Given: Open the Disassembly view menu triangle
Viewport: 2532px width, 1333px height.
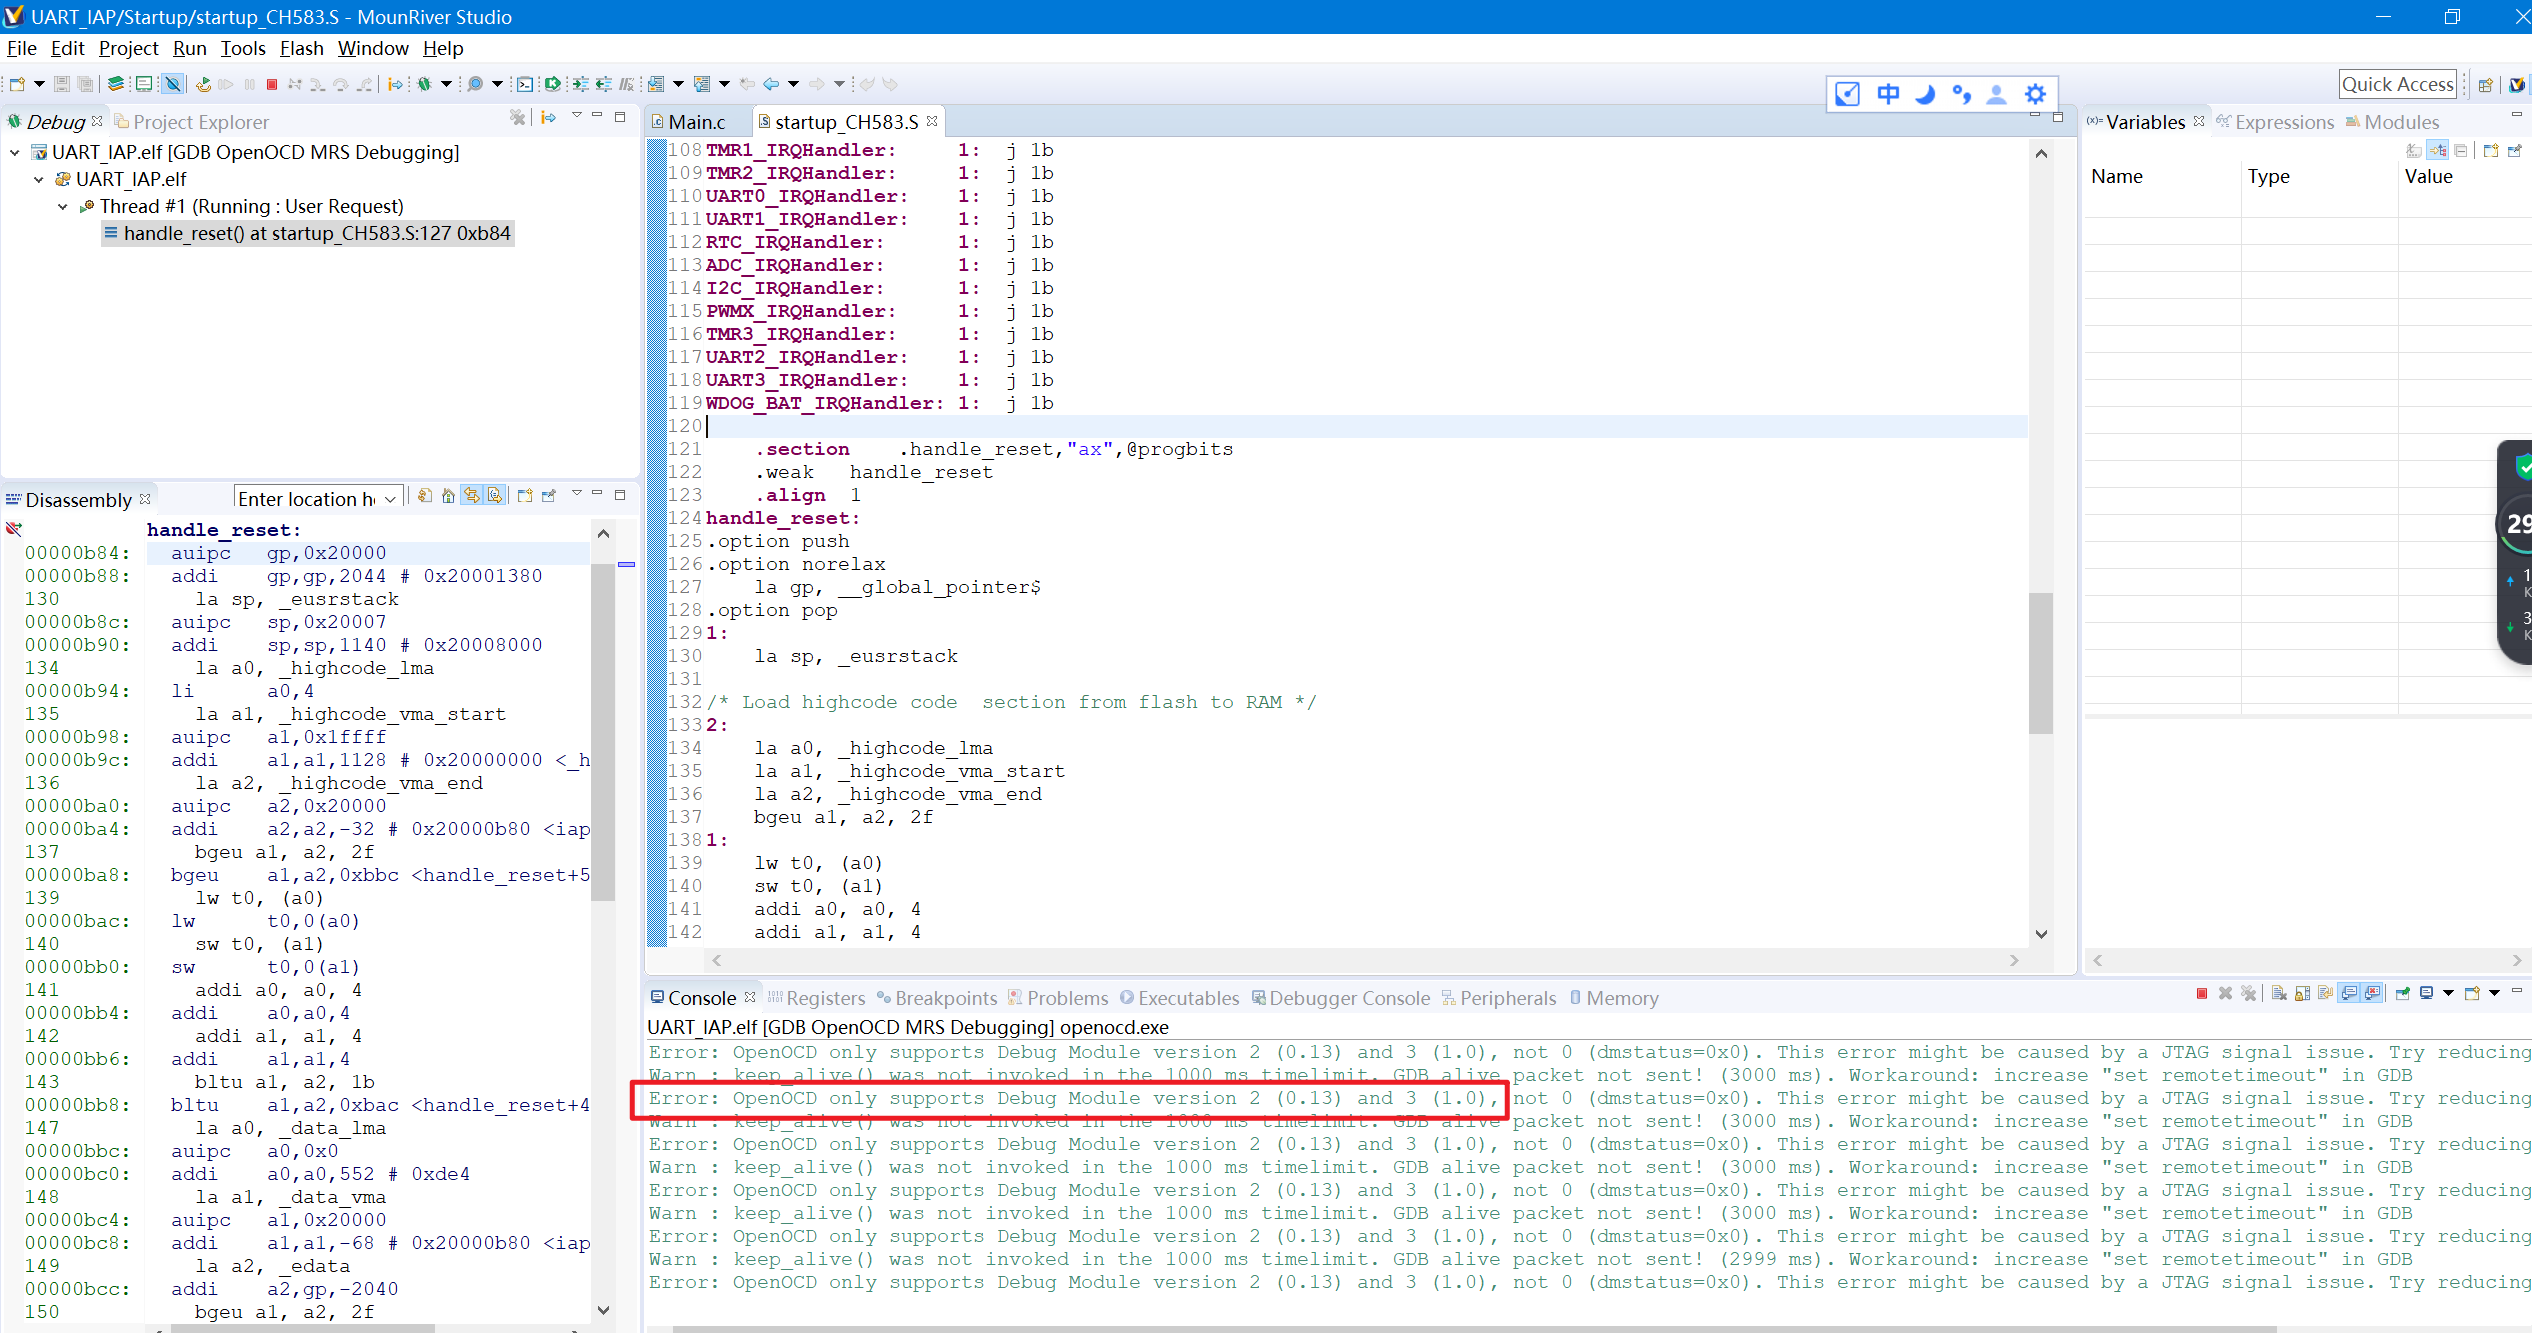Looking at the screenshot, I should click(576, 493).
